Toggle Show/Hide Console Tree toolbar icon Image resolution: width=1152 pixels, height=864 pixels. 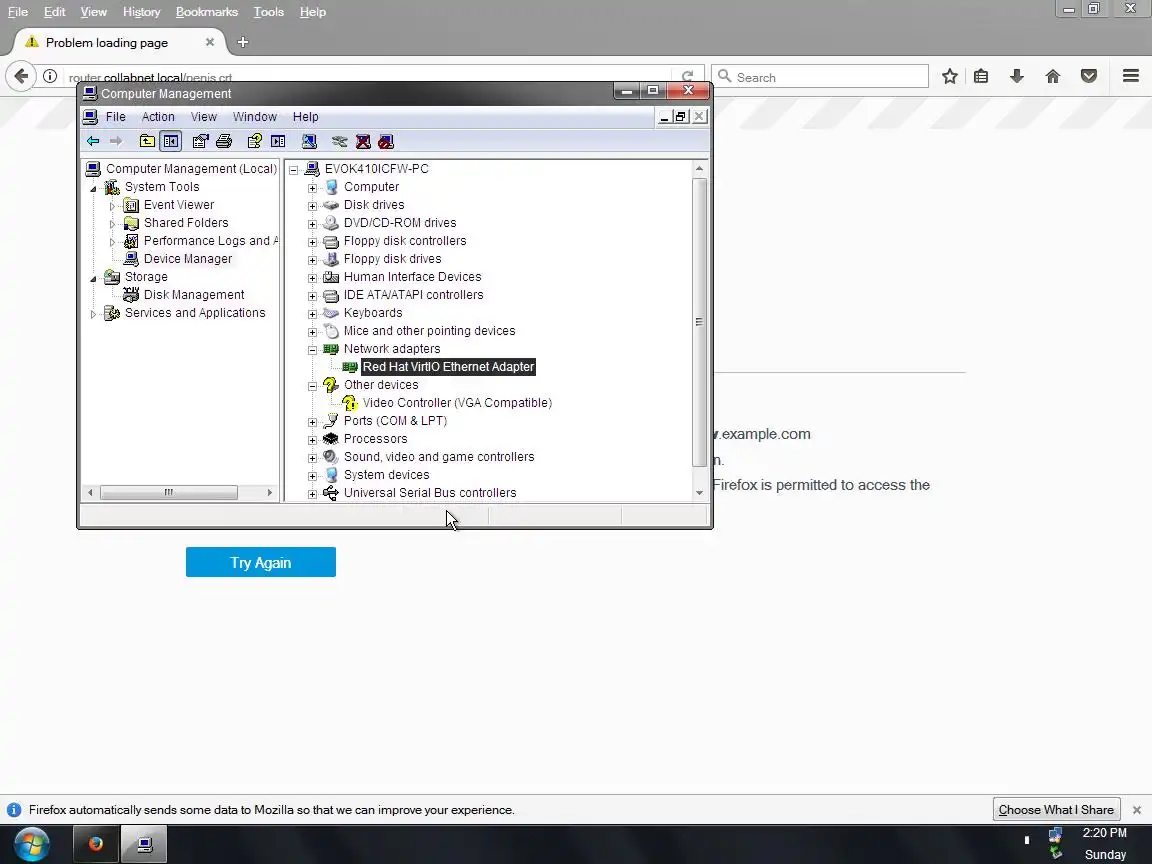pyautogui.click(x=170, y=141)
